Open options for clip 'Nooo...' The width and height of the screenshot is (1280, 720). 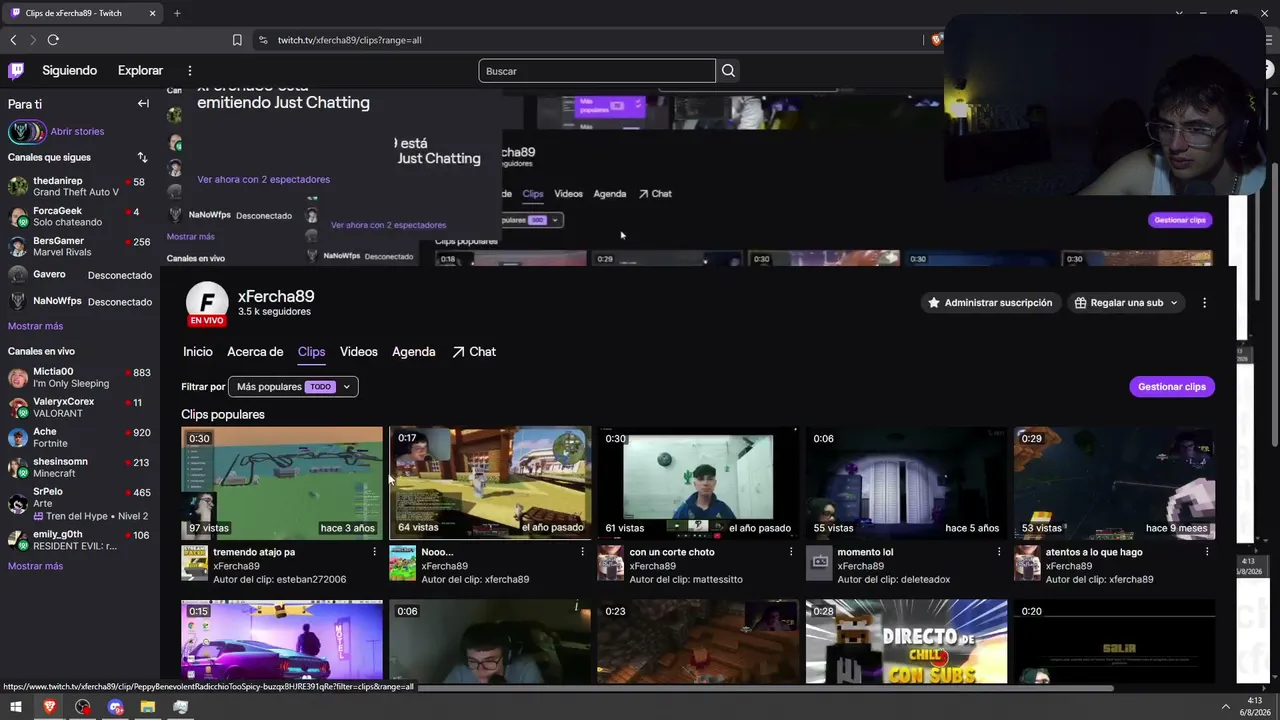[x=583, y=552]
